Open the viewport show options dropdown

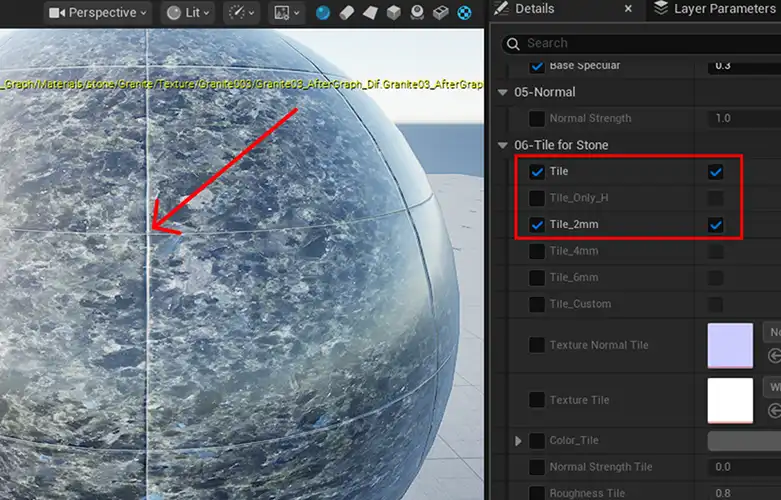coord(286,12)
